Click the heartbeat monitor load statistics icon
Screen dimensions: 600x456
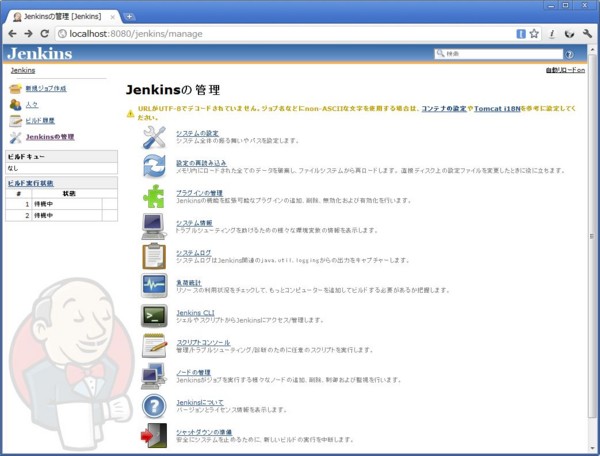(154, 286)
